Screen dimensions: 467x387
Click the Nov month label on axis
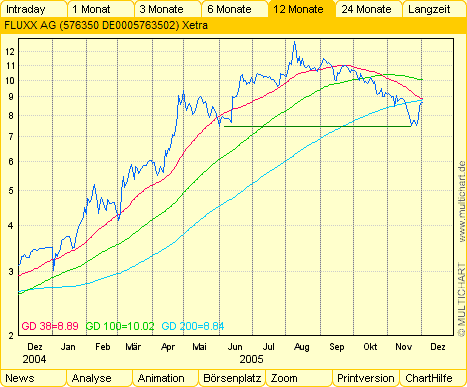coord(403,347)
